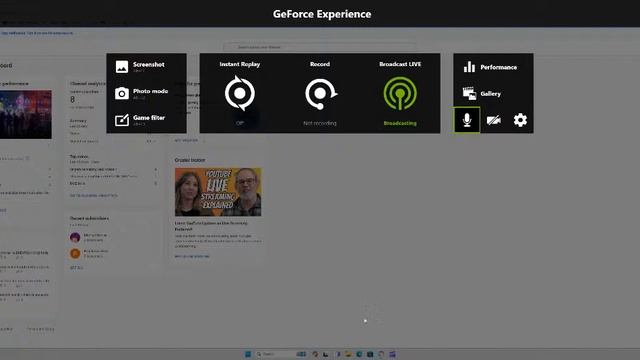Image resolution: width=640 pixels, height=360 pixels.
Task: Toggle the microphone button
Action: pos(467,120)
